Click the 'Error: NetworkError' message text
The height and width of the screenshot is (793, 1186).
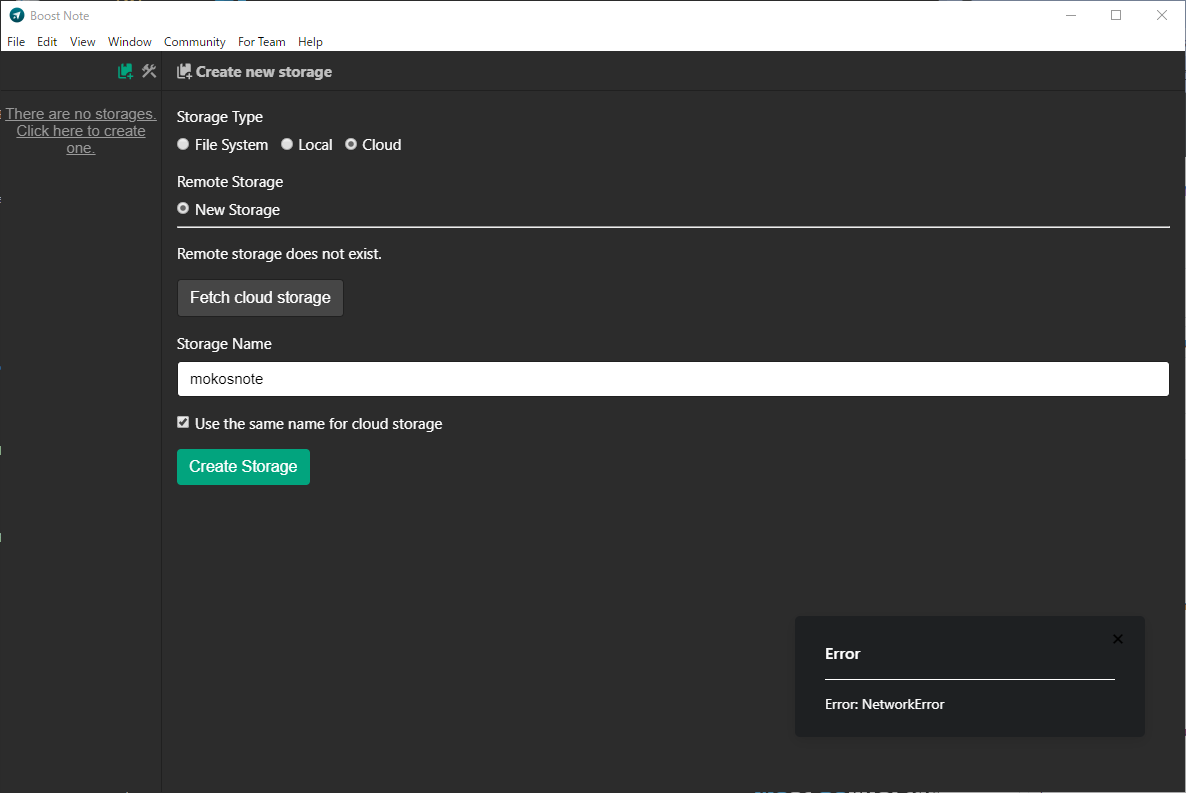tap(884, 704)
